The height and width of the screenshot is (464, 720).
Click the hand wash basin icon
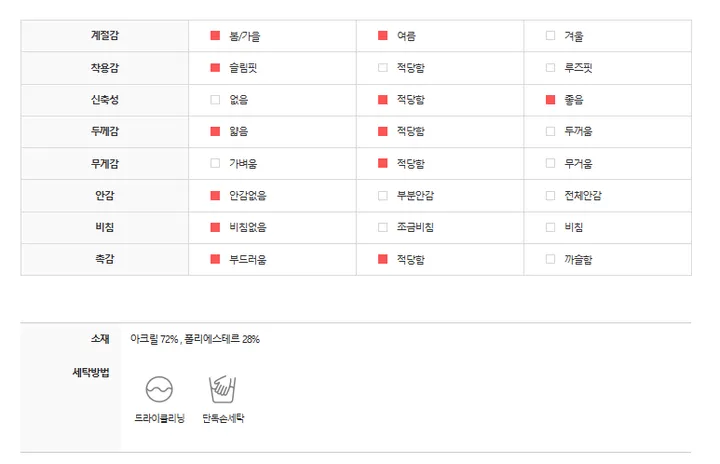coord(222,389)
